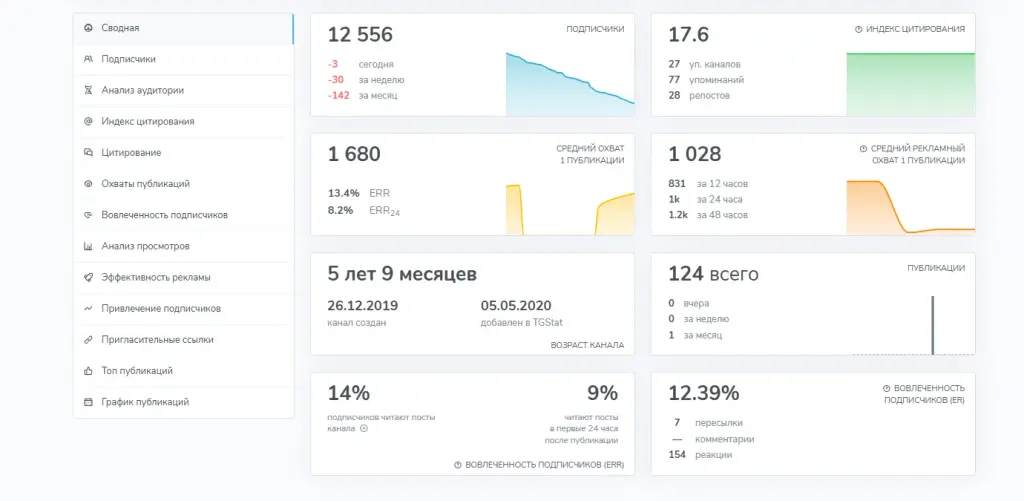
Task: Click the 9% first-24-hours value
Action: (602, 393)
